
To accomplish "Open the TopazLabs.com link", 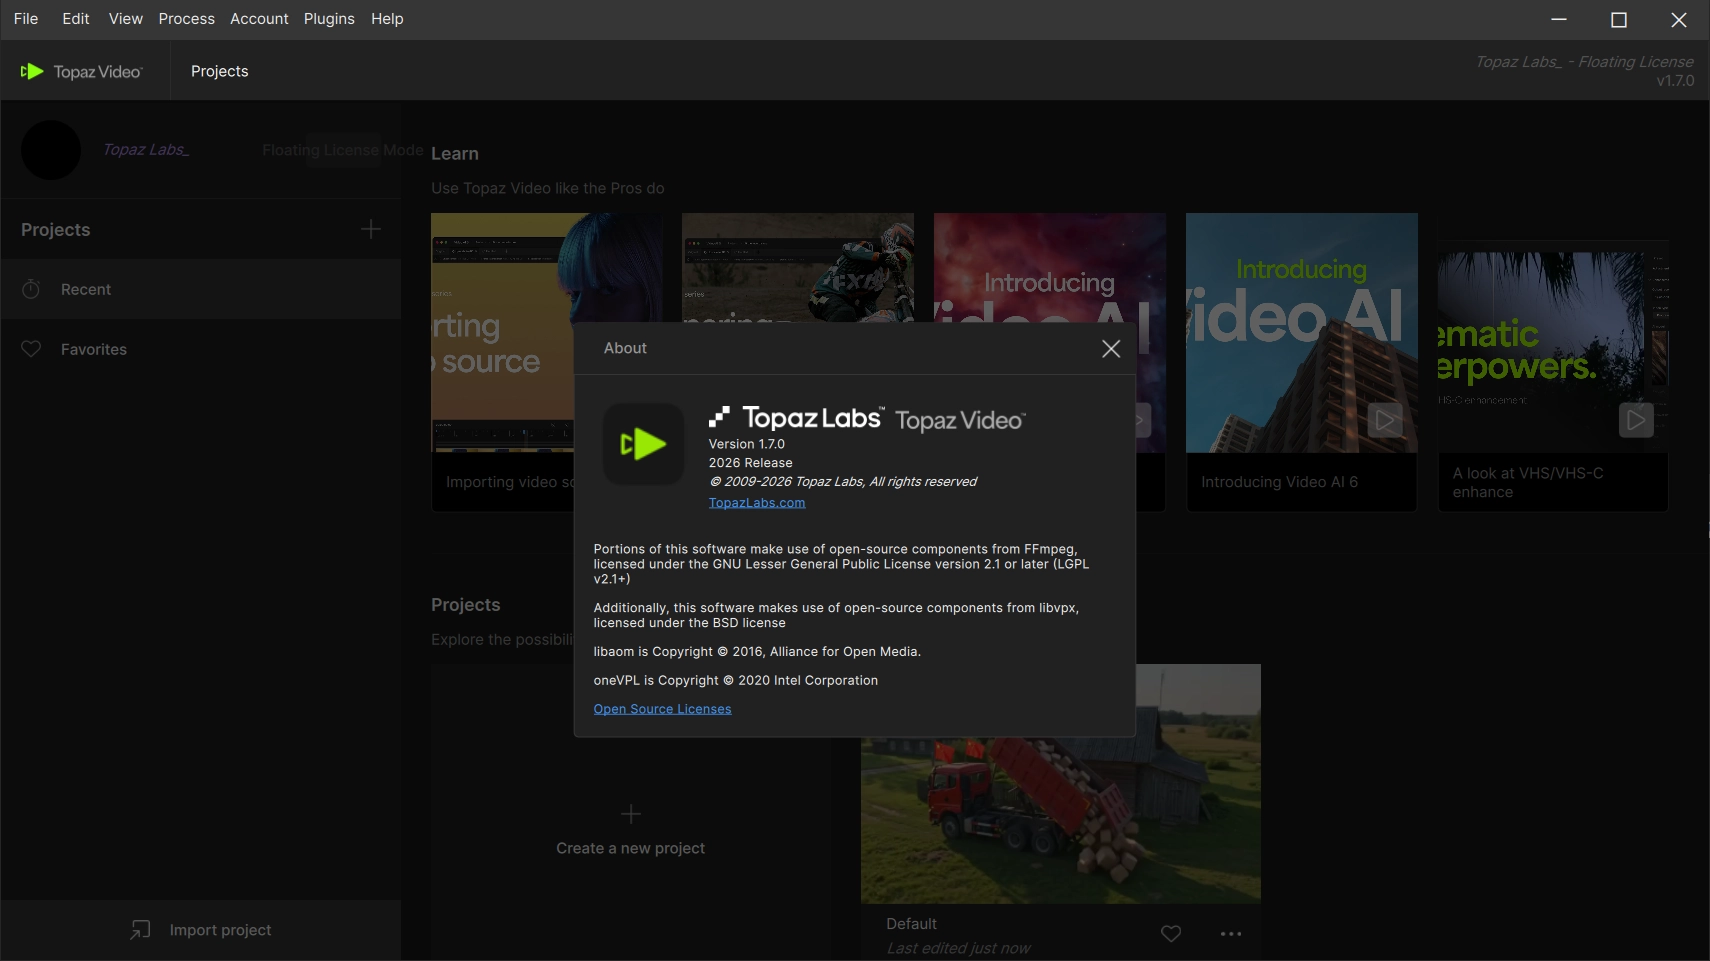I will click(x=757, y=503).
